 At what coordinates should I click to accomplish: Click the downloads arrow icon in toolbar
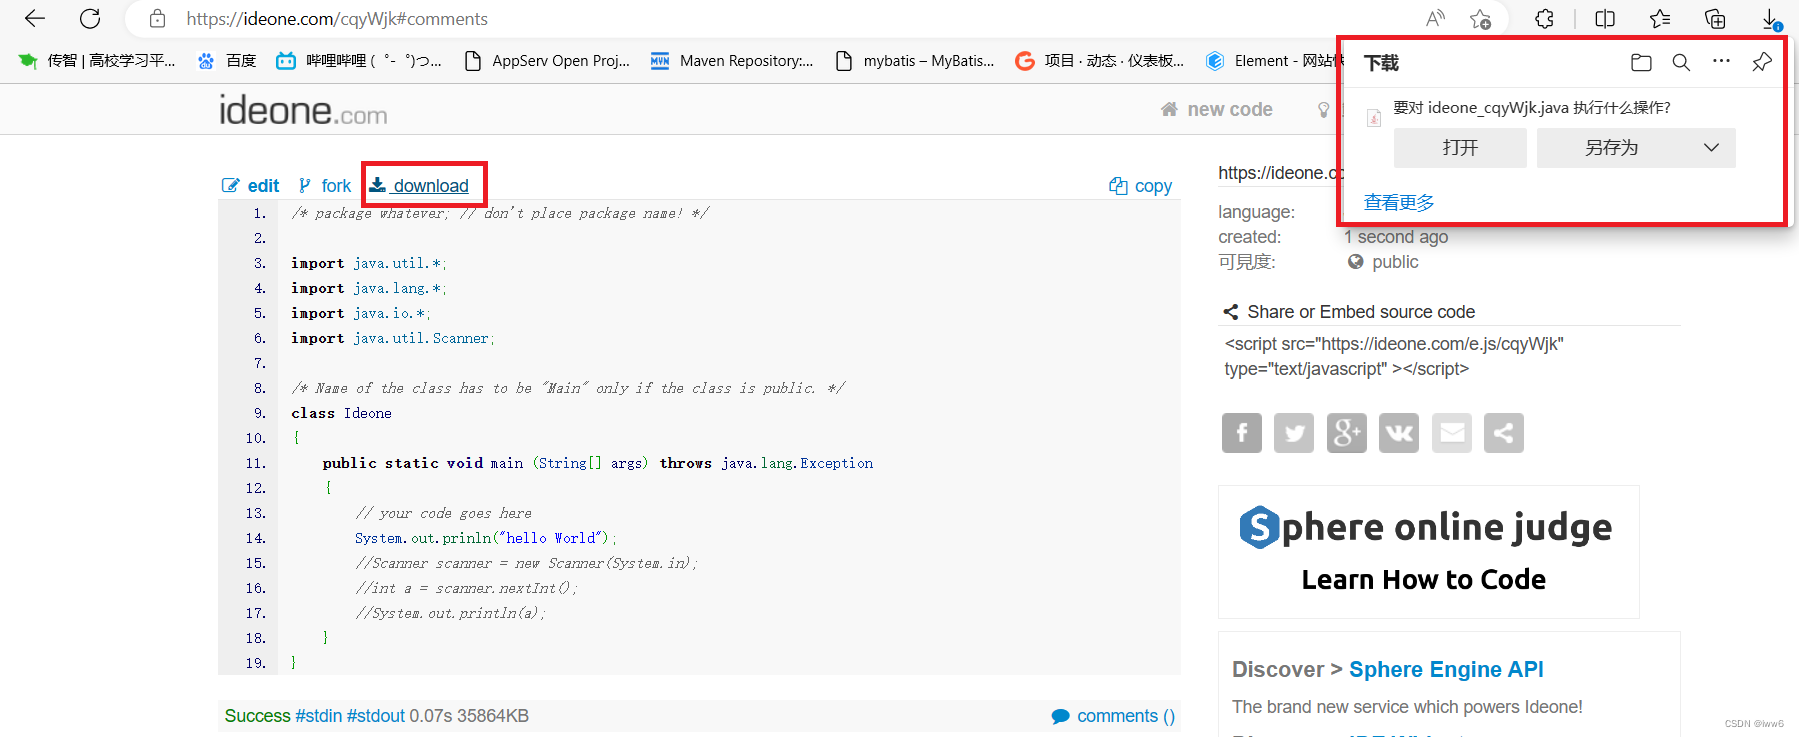(x=1770, y=18)
